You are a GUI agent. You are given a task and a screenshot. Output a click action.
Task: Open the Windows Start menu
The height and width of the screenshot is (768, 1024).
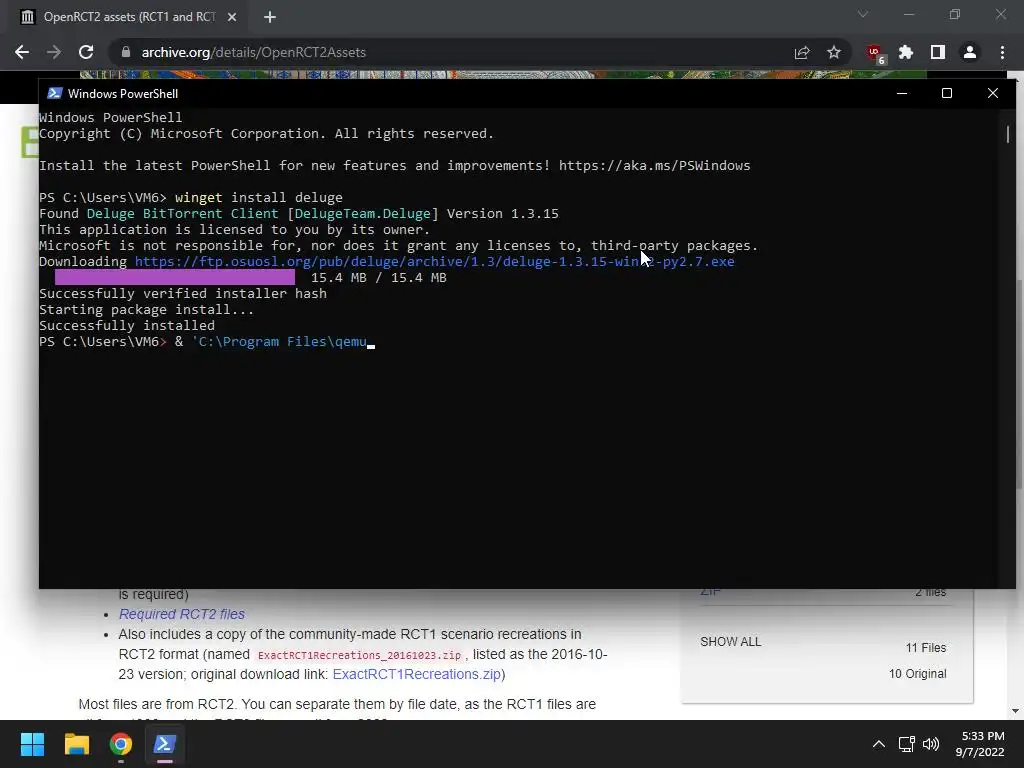click(32, 744)
